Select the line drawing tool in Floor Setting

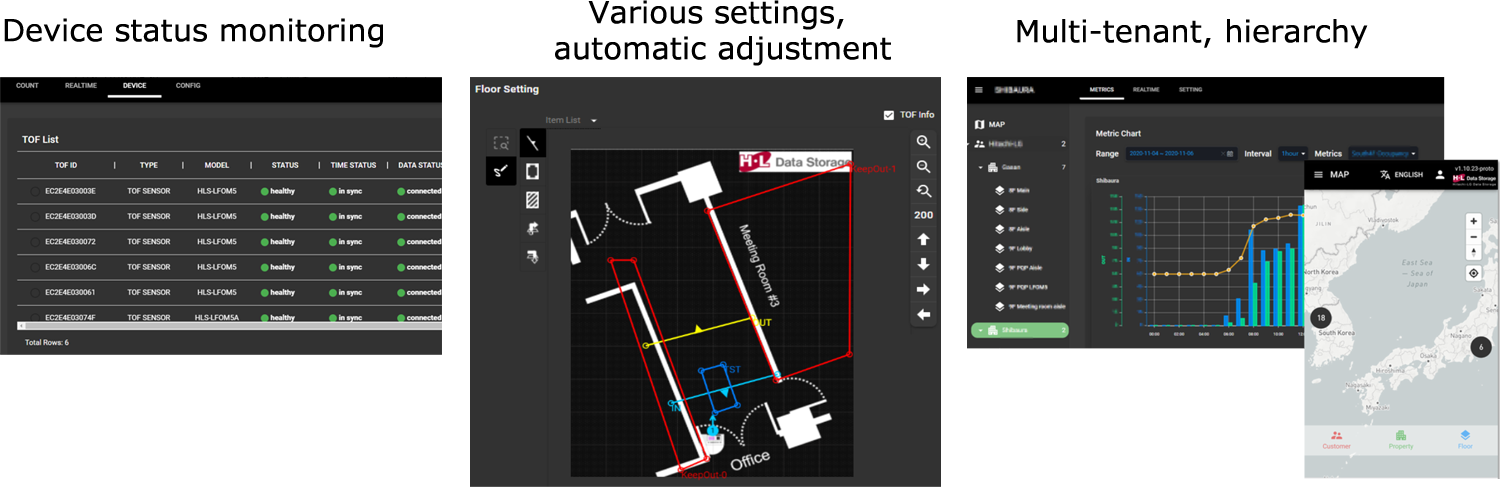(533, 144)
